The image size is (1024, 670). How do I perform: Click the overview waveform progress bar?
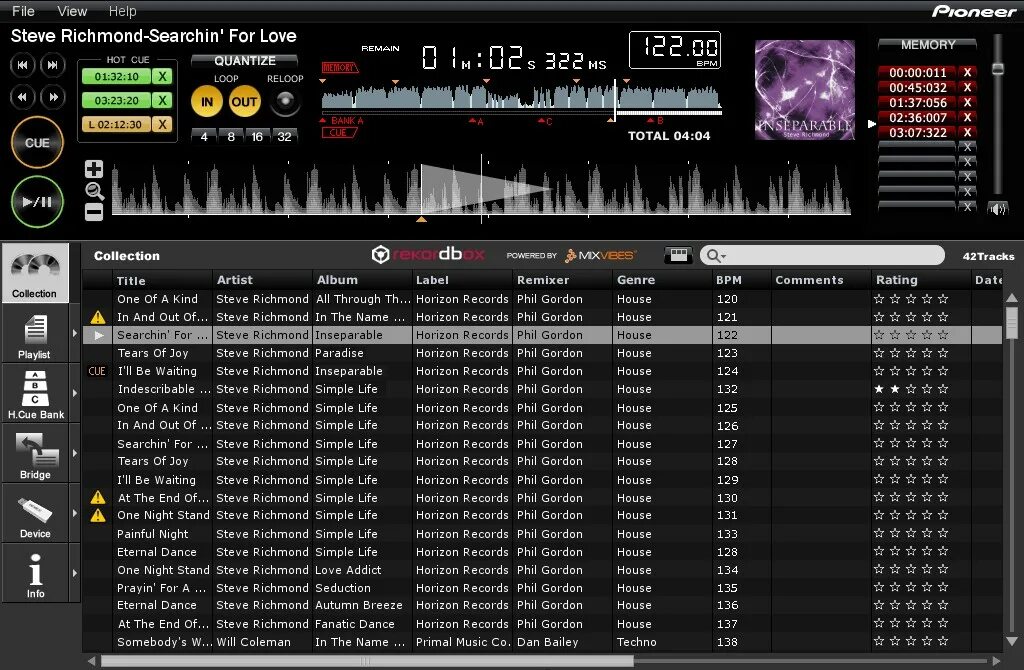522,114
